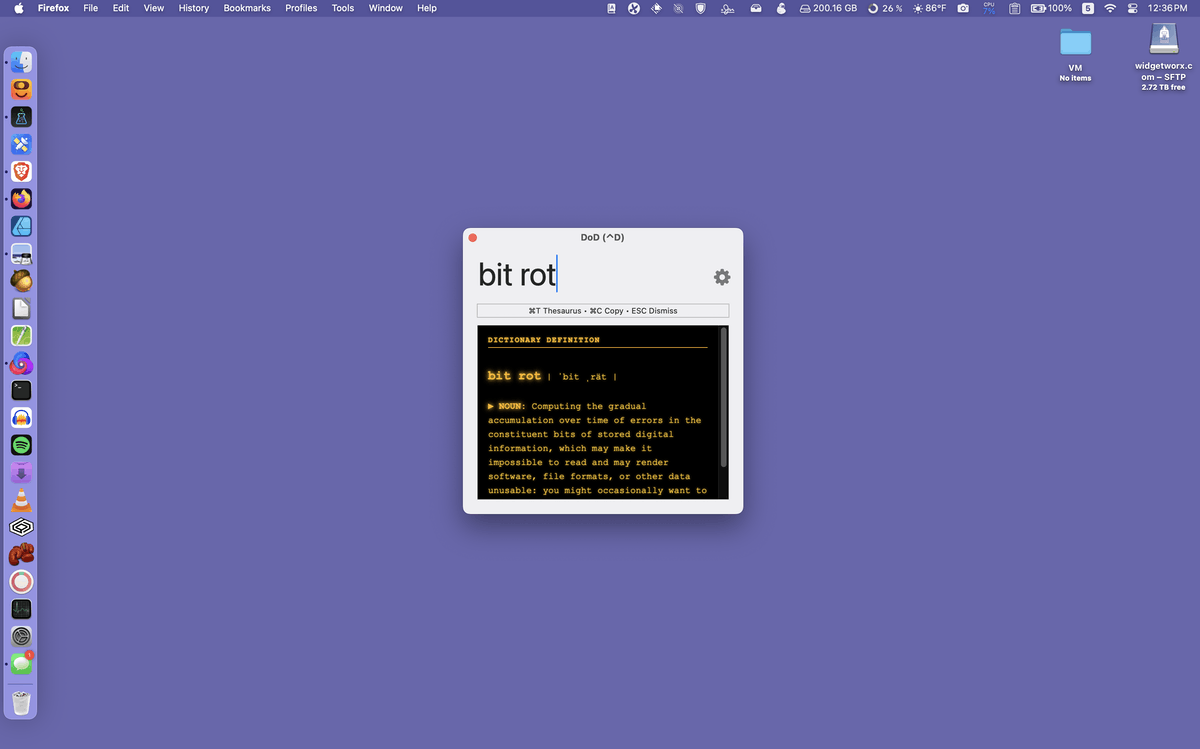The image size is (1200, 749).
Task: Launch Terminal from the Dock
Action: click(21, 390)
